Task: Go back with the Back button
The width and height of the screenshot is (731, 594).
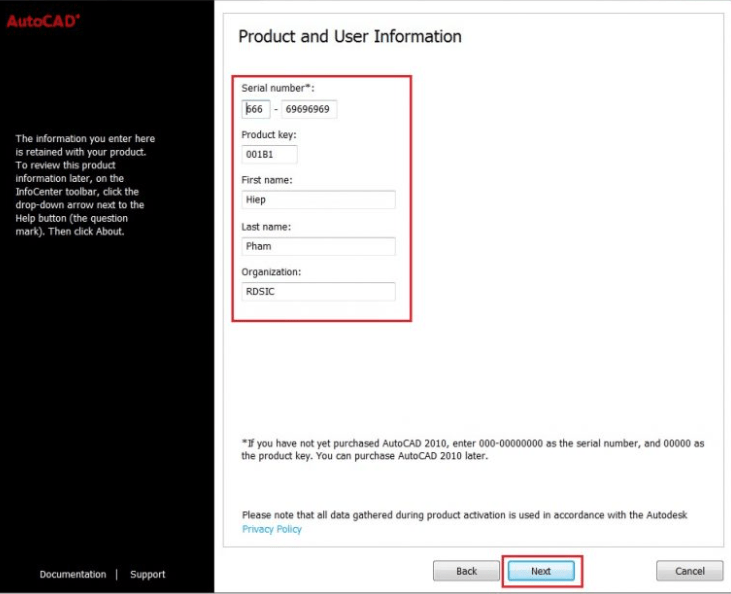Action: (466, 571)
